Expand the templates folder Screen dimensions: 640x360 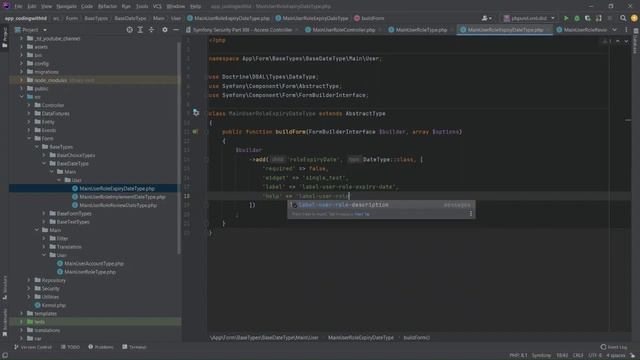pyautogui.click(x=22, y=313)
